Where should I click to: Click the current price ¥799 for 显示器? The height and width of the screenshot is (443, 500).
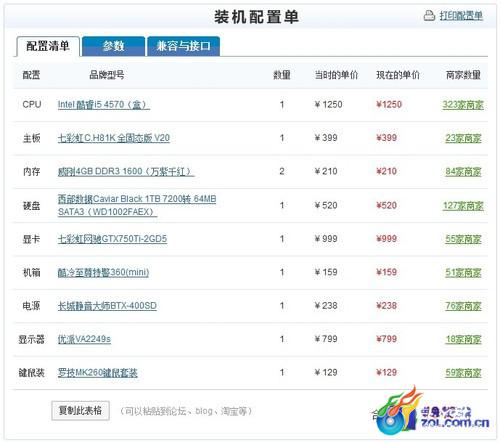(x=386, y=339)
